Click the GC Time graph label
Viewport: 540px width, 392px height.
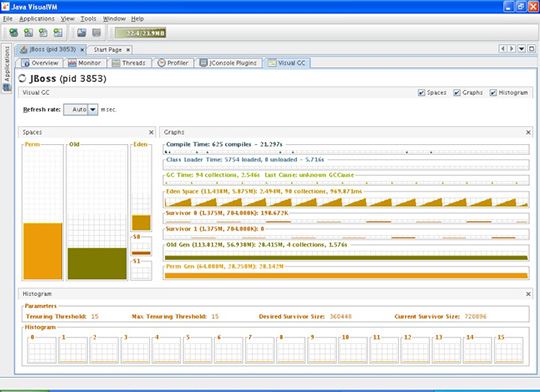point(260,175)
